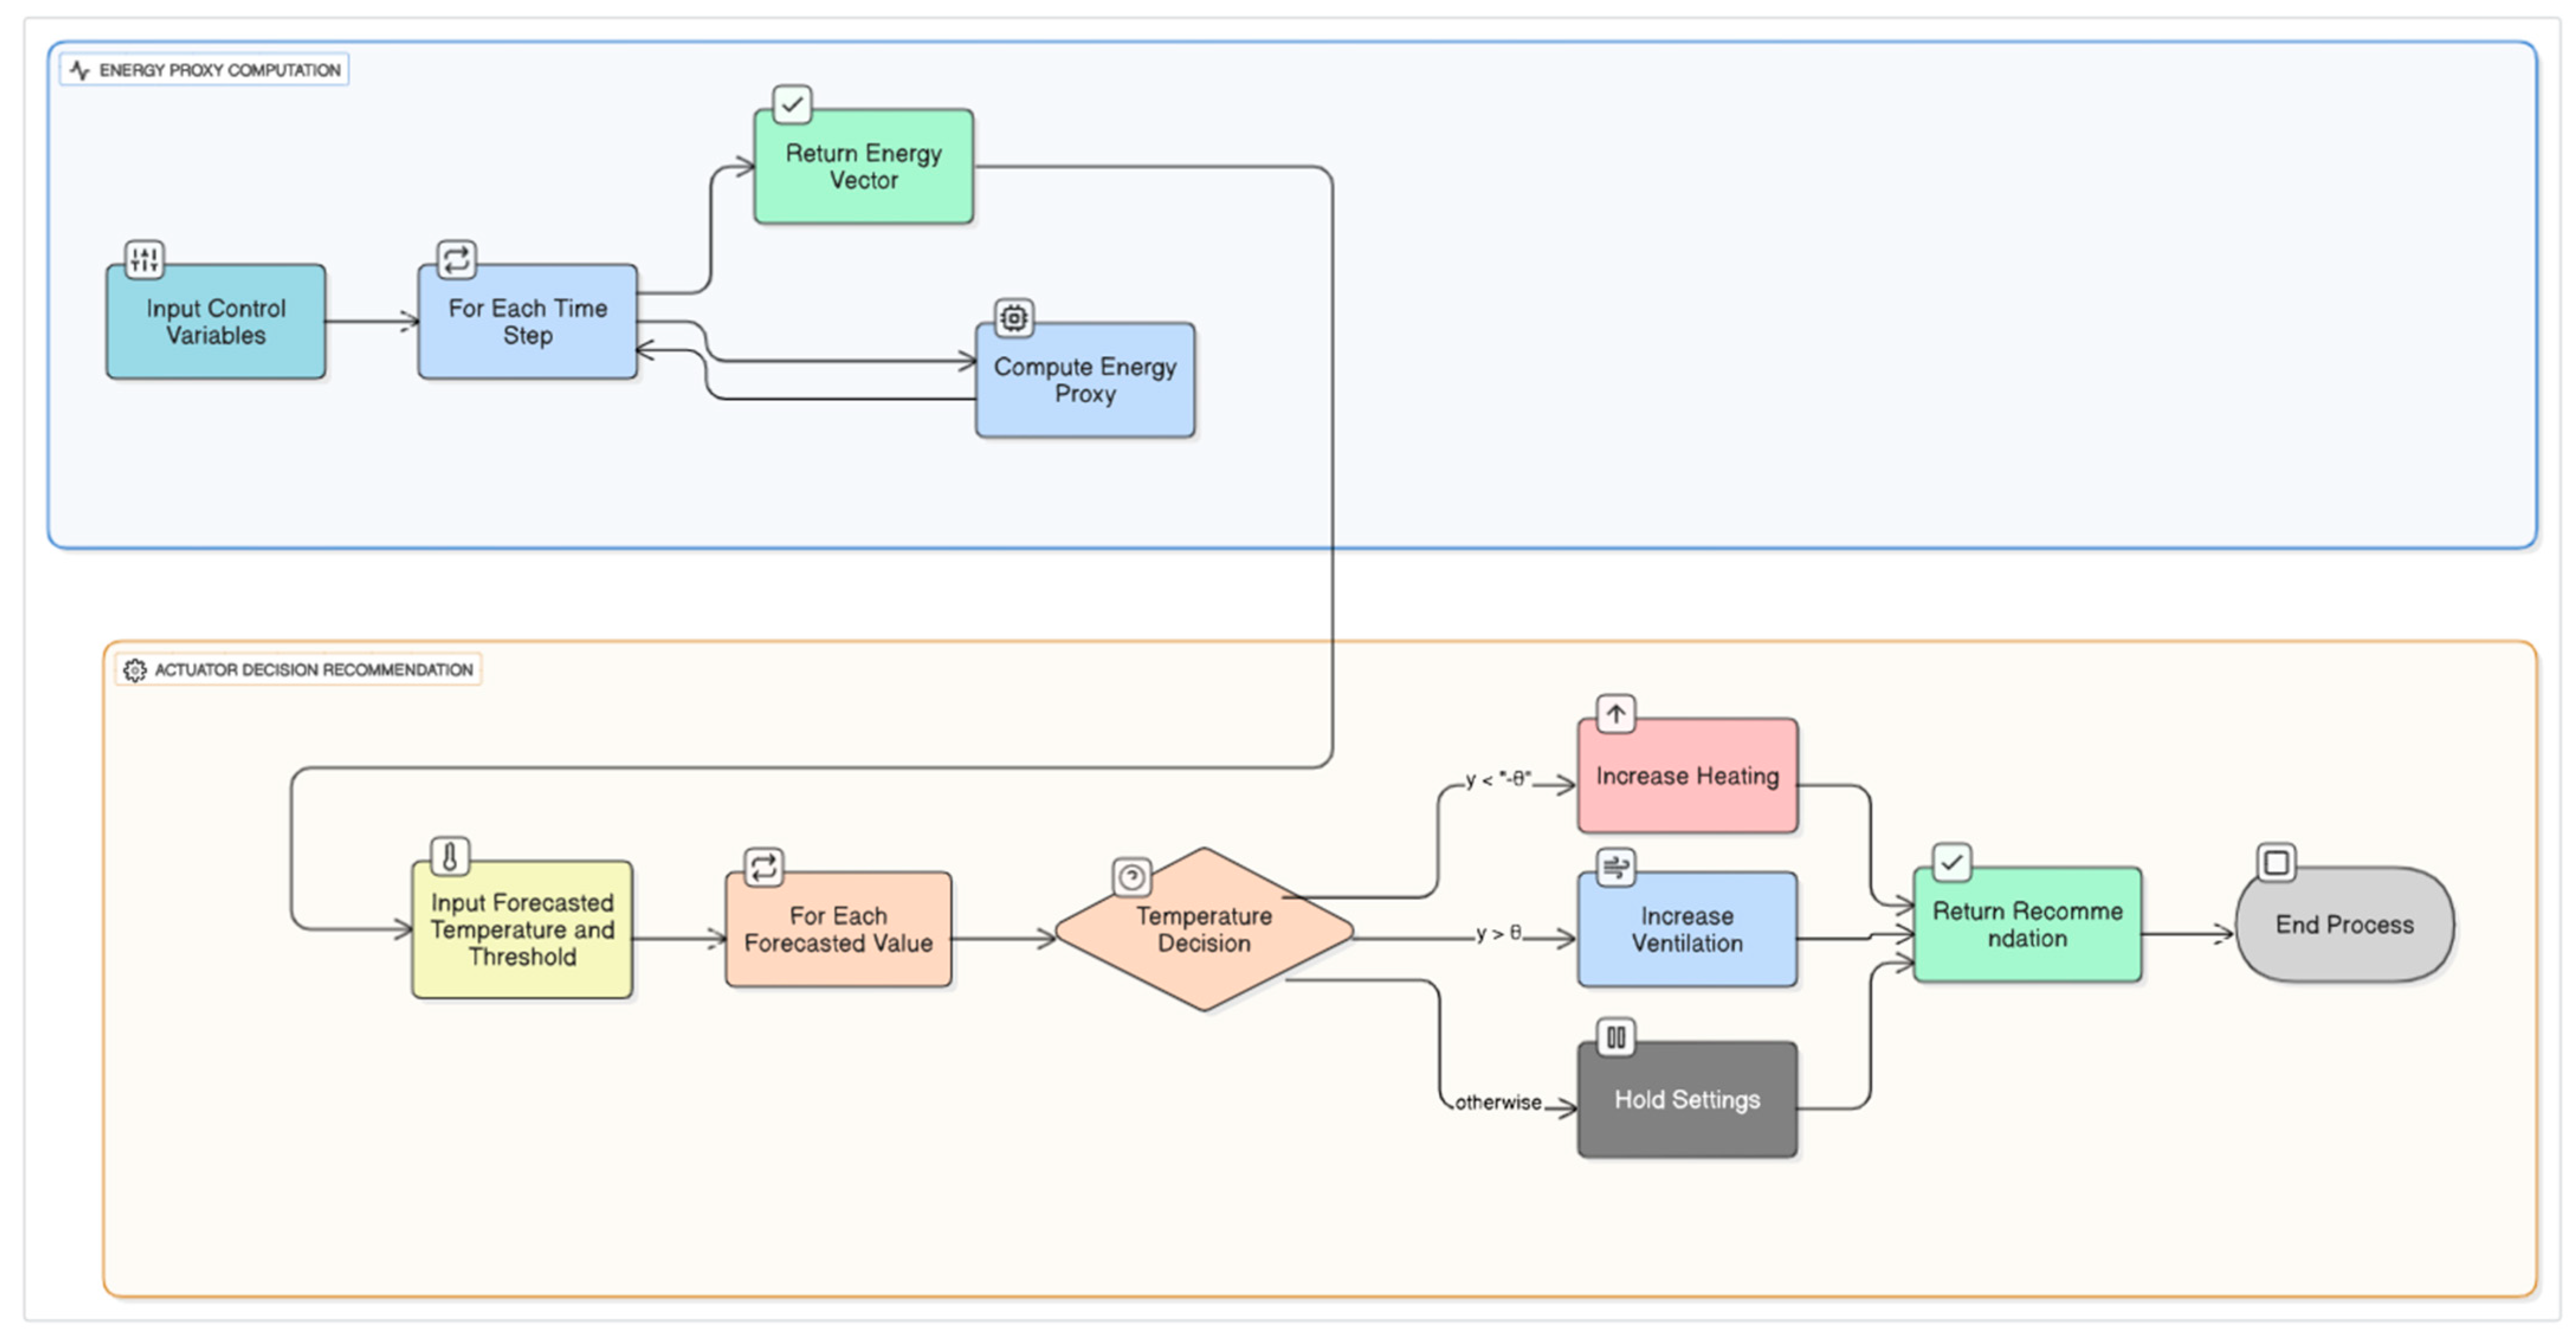The image size is (2576, 1335).
Task: Click the chip icon above Compute Energy Proxy
Action: pyautogui.click(x=1013, y=318)
